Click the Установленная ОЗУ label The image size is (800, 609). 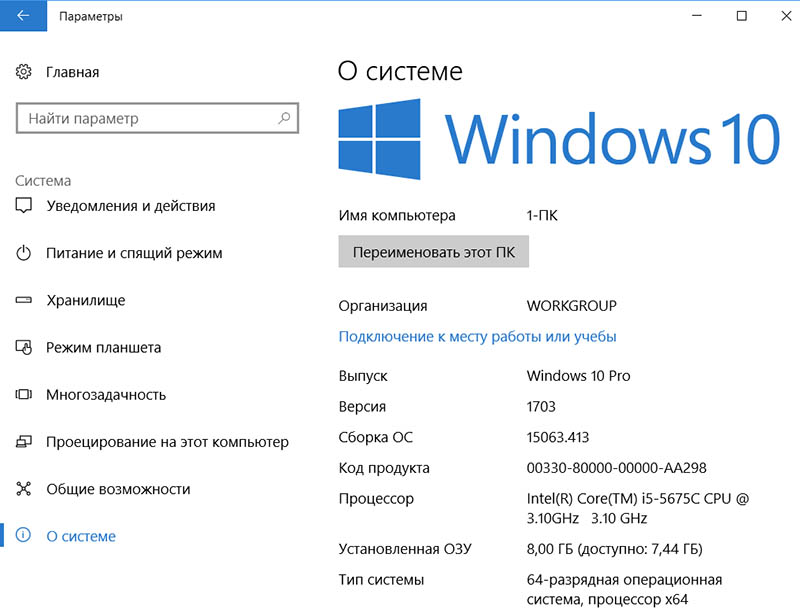[405, 549]
